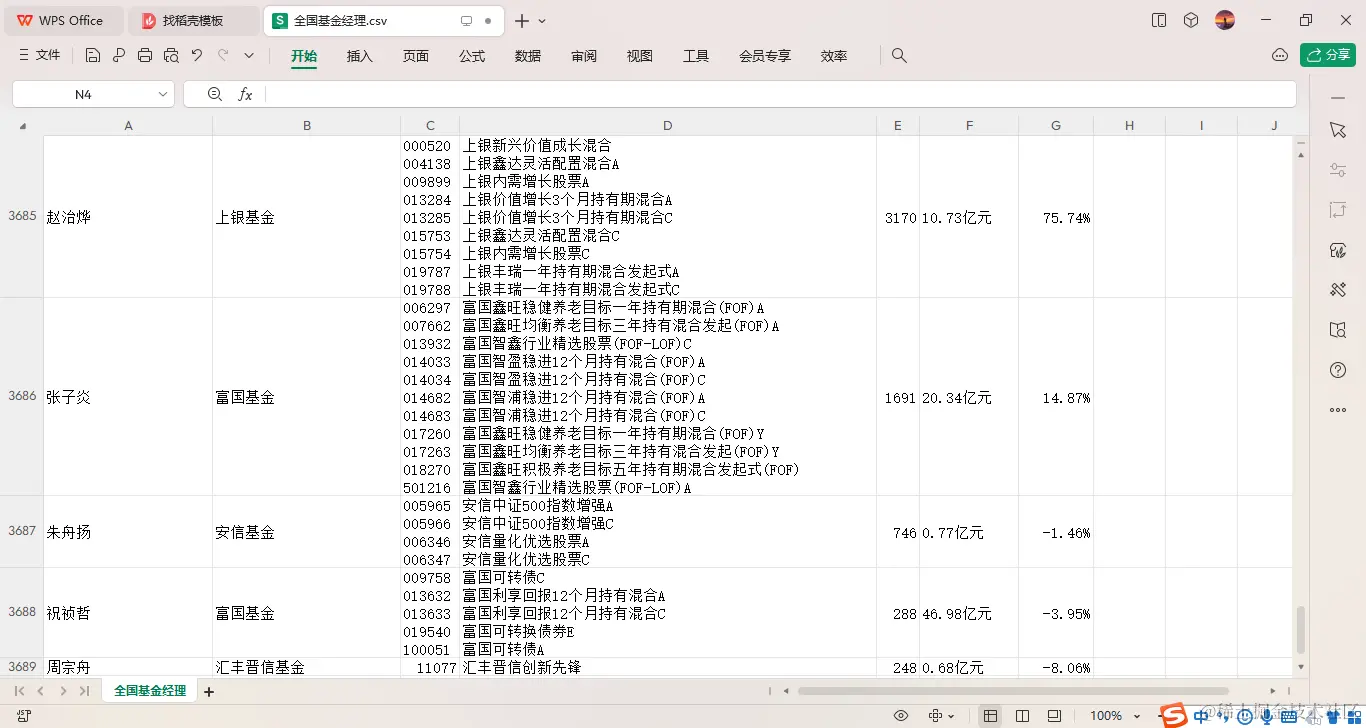Select cell with 汇丰晋信基金

[307, 667]
